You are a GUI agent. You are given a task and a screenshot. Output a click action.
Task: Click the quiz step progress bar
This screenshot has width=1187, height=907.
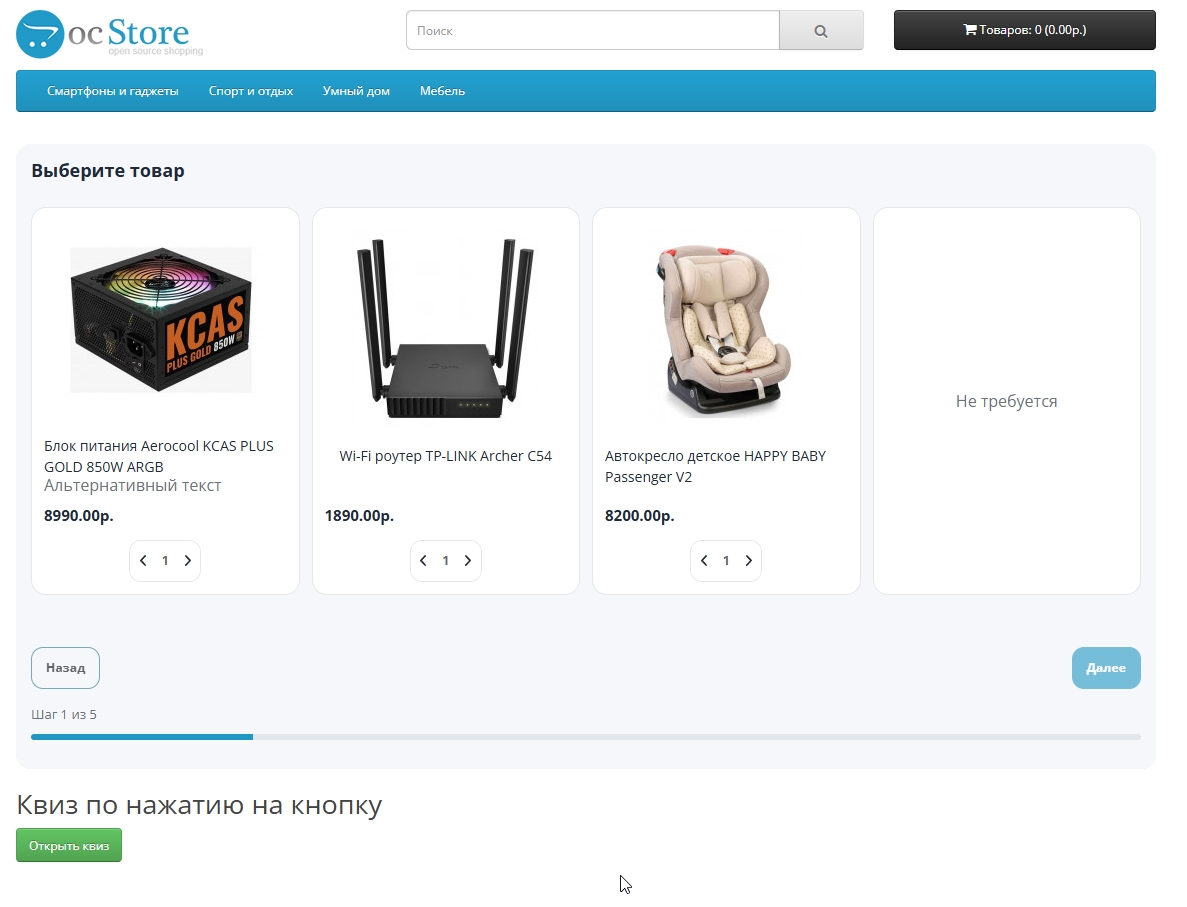(585, 737)
